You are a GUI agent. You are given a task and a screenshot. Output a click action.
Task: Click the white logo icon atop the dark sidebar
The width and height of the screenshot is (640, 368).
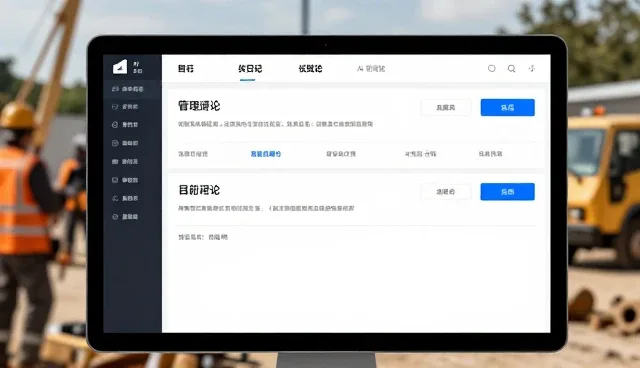pyautogui.click(x=120, y=67)
